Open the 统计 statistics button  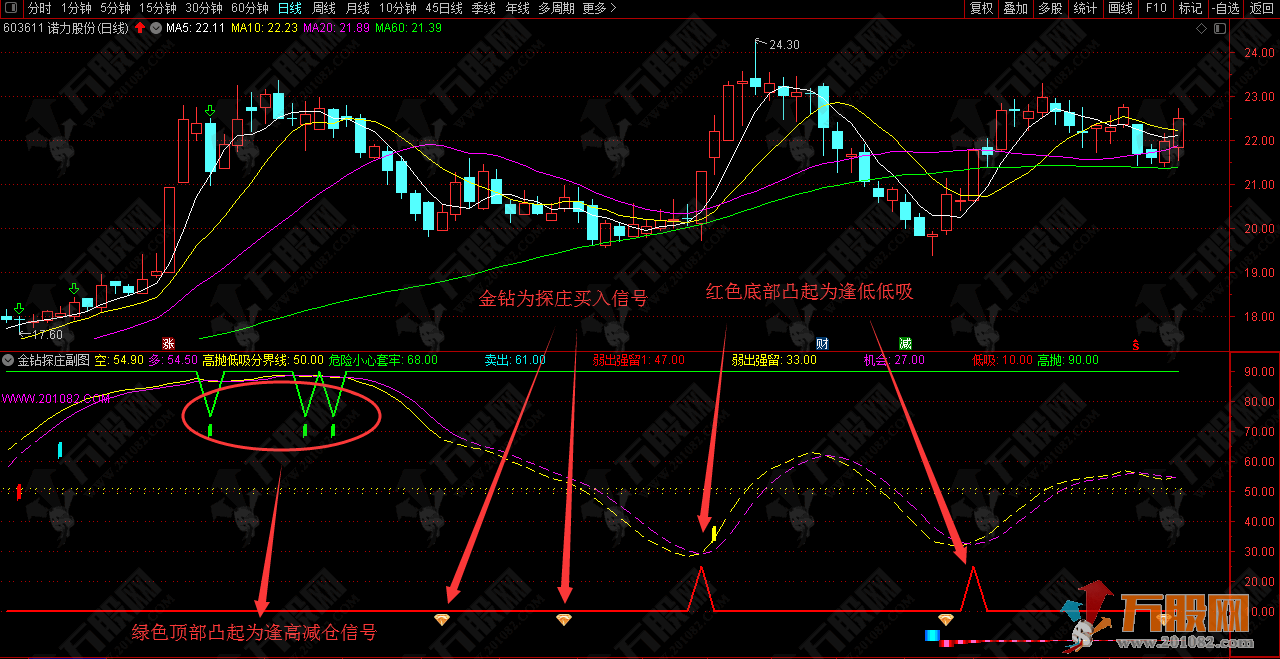pyautogui.click(x=1085, y=8)
